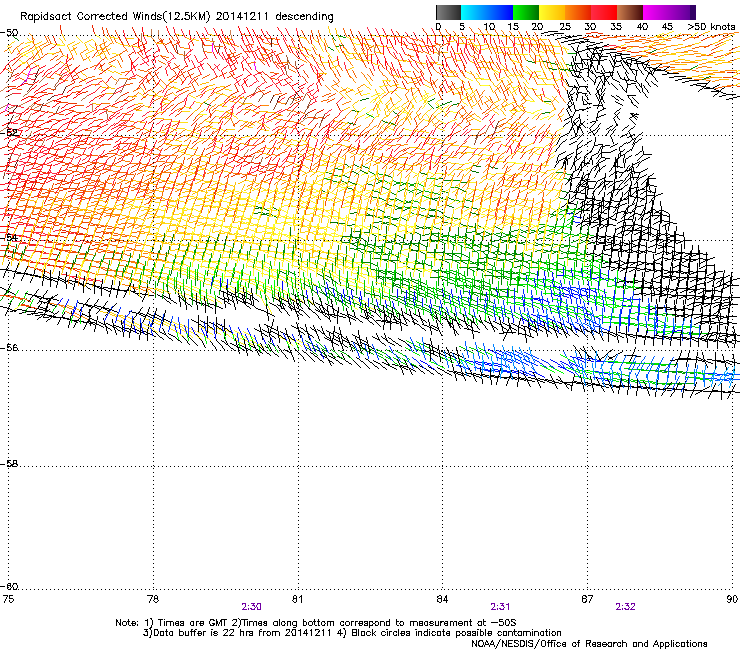
Task: Click the green 15-20 knots legend swatch
Action: click(526, 12)
